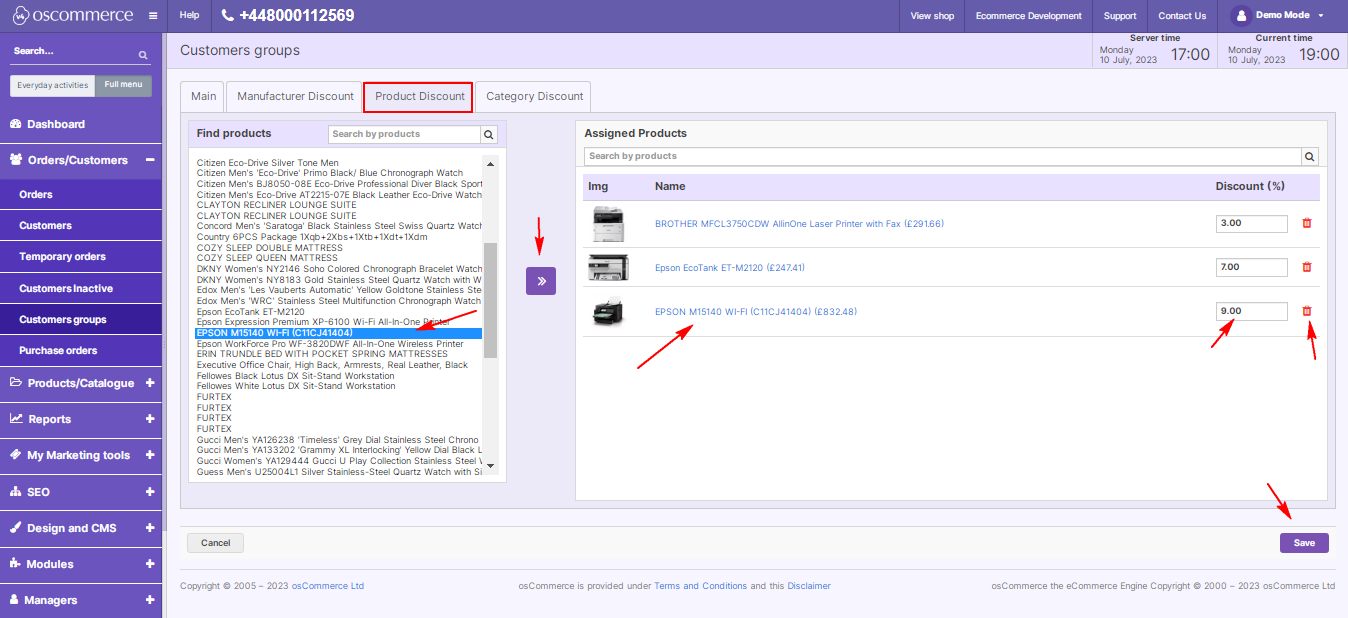Click the hamburger menu icon beside the logo
This screenshot has height=618, width=1348.
coord(152,16)
